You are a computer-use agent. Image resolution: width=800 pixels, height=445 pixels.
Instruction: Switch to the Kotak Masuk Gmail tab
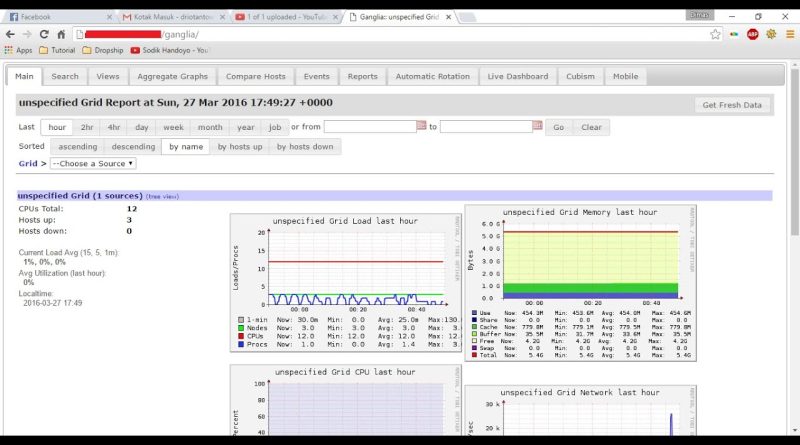point(171,17)
